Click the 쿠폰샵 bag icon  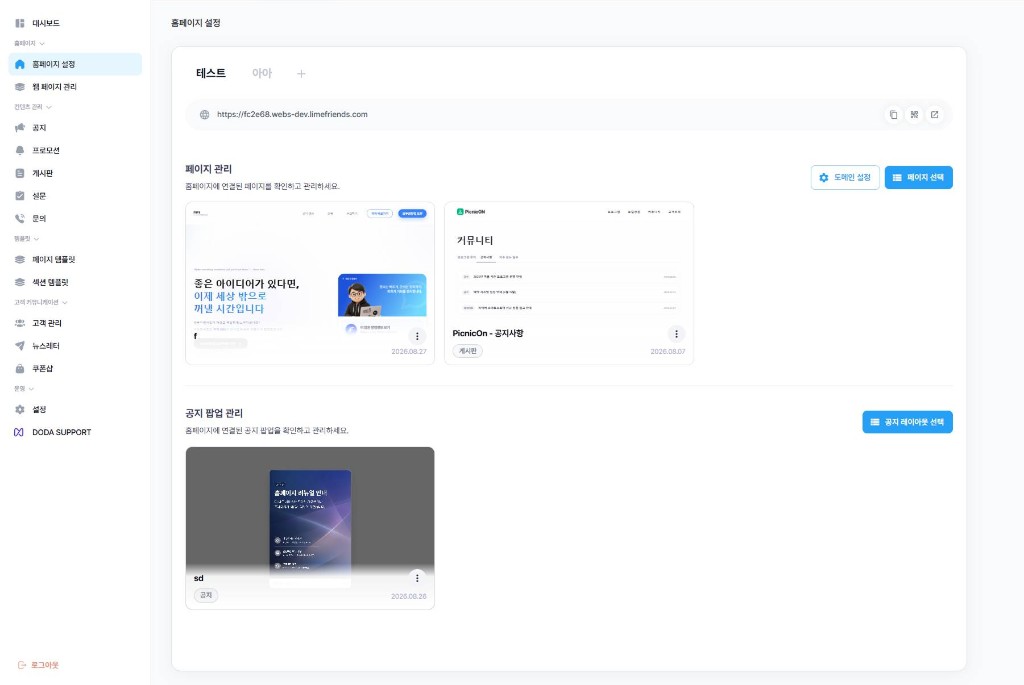coord(20,369)
